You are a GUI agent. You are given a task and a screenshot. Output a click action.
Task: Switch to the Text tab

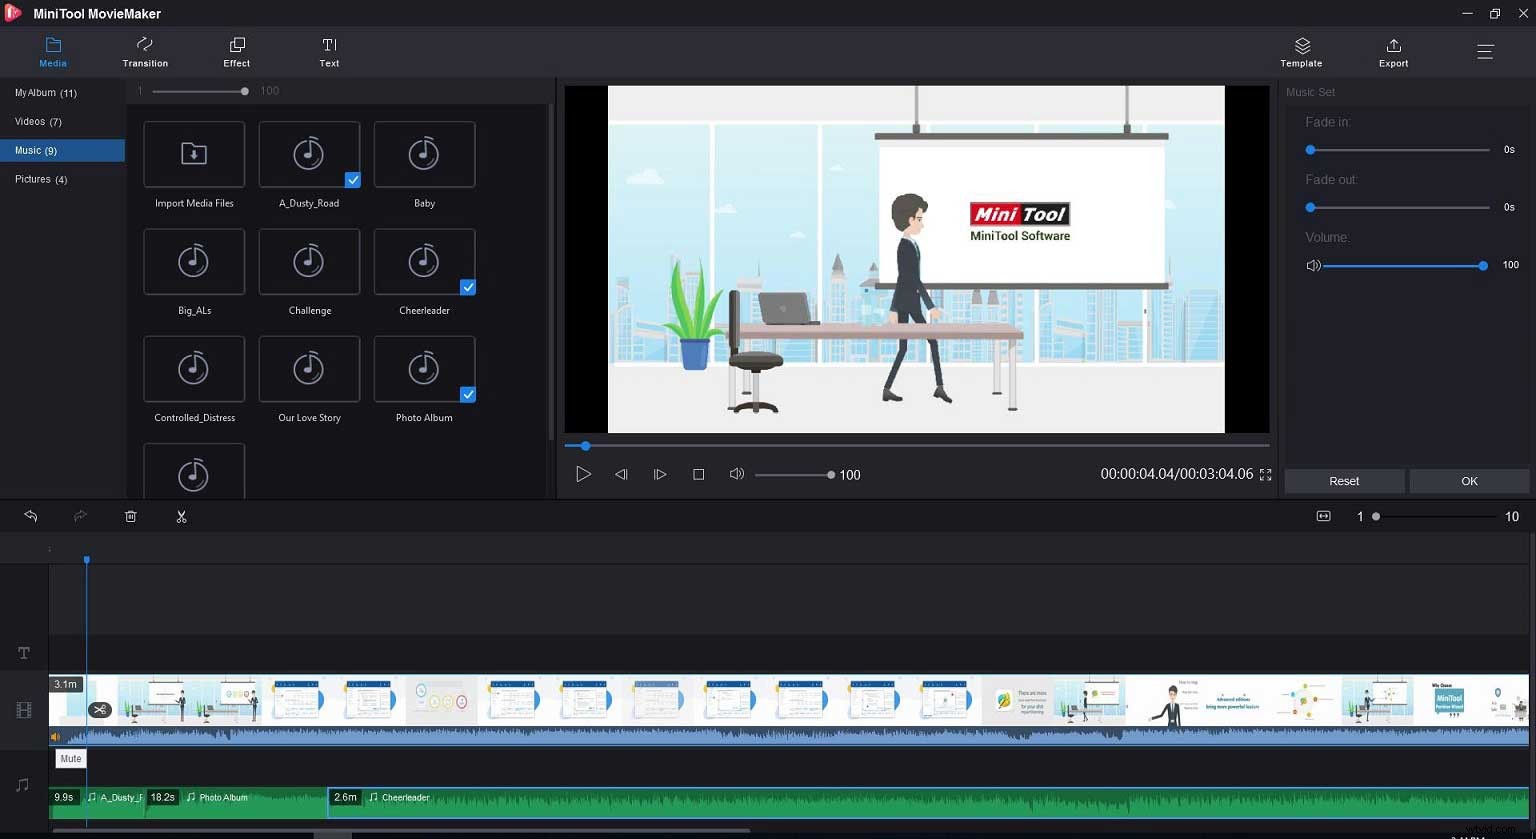pos(329,51)
